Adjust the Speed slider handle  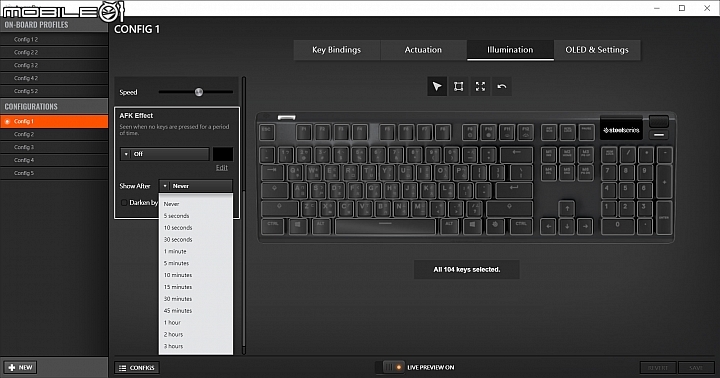[198, 92]
